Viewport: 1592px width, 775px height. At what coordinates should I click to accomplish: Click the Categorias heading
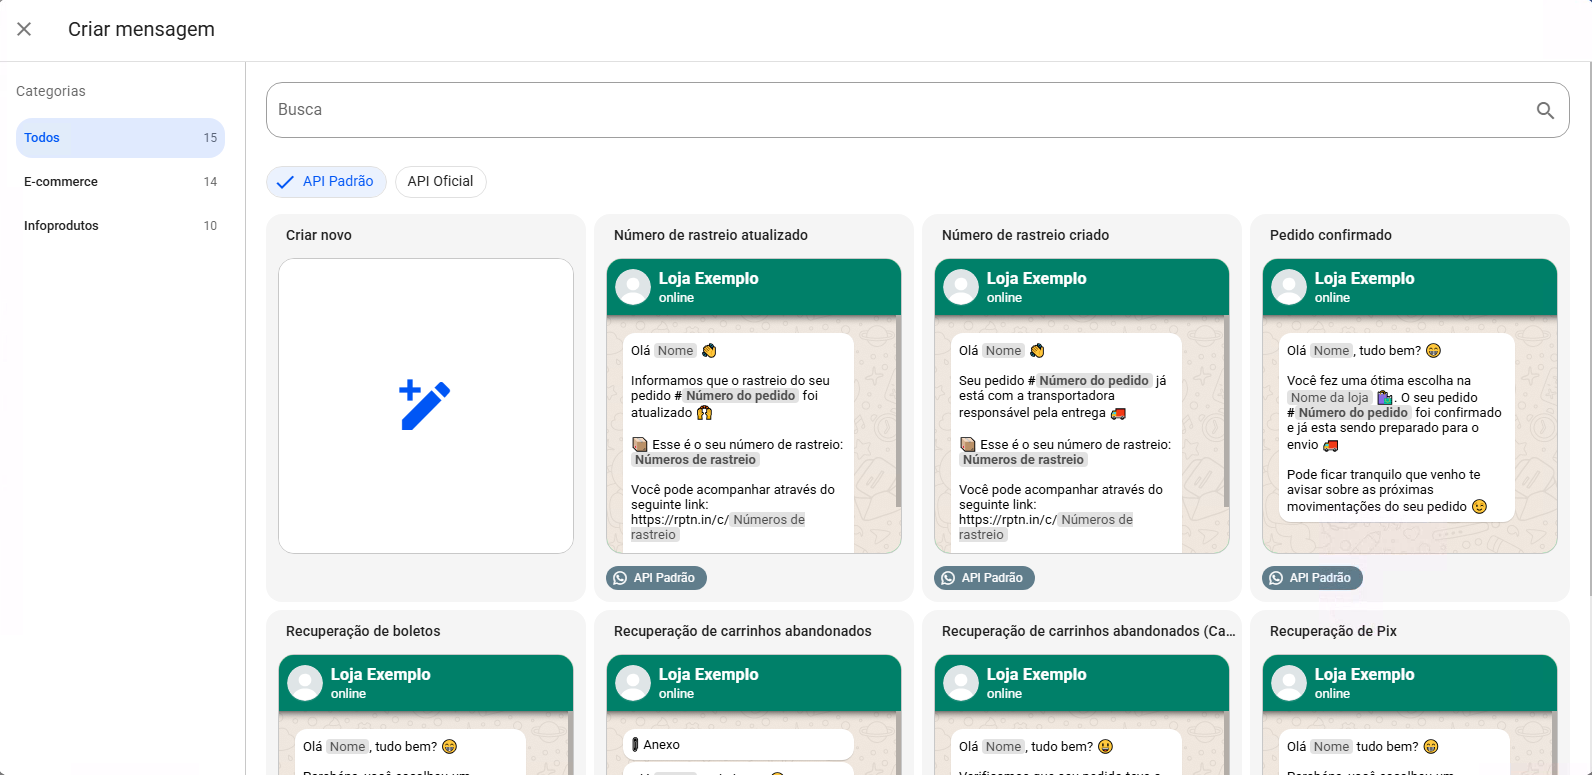tap(51, 91)
